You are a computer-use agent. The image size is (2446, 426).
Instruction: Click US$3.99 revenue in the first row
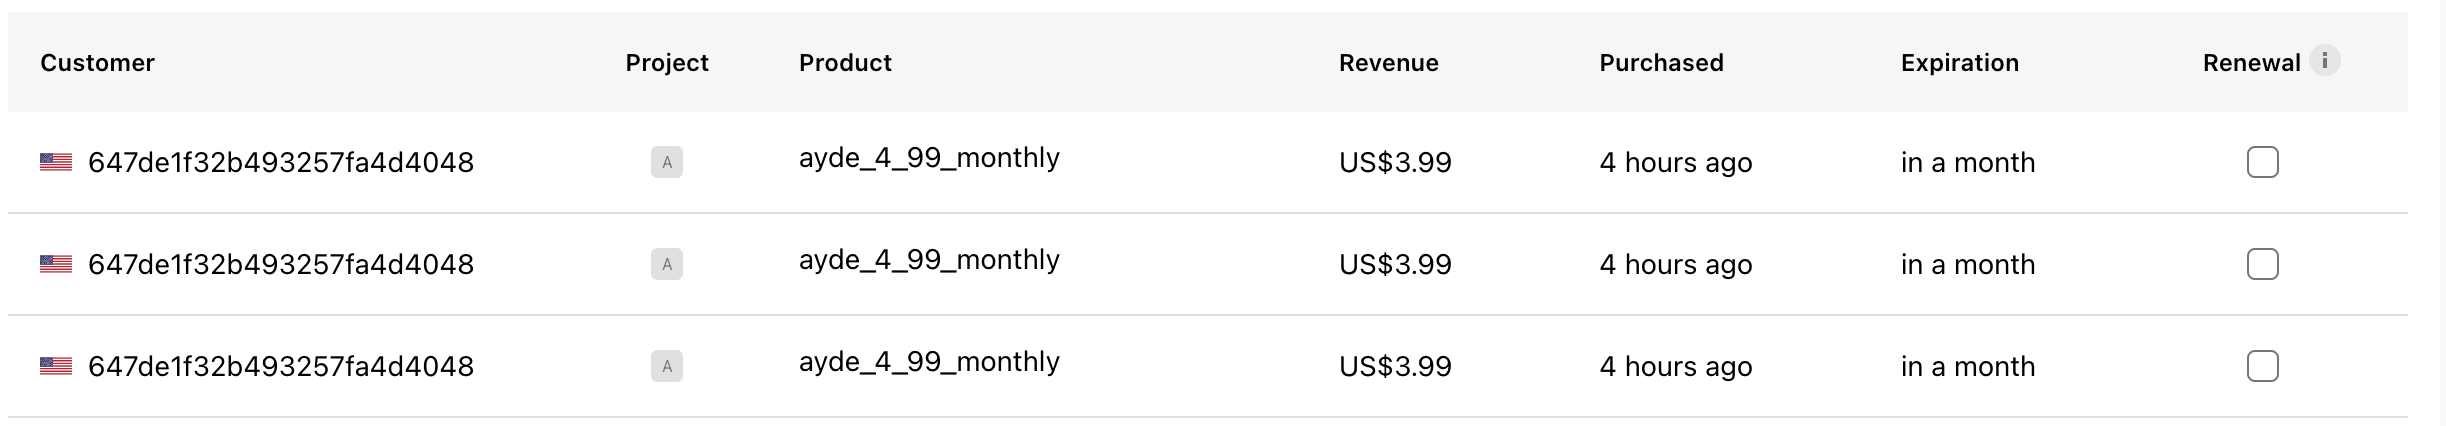click(1395, 162)
